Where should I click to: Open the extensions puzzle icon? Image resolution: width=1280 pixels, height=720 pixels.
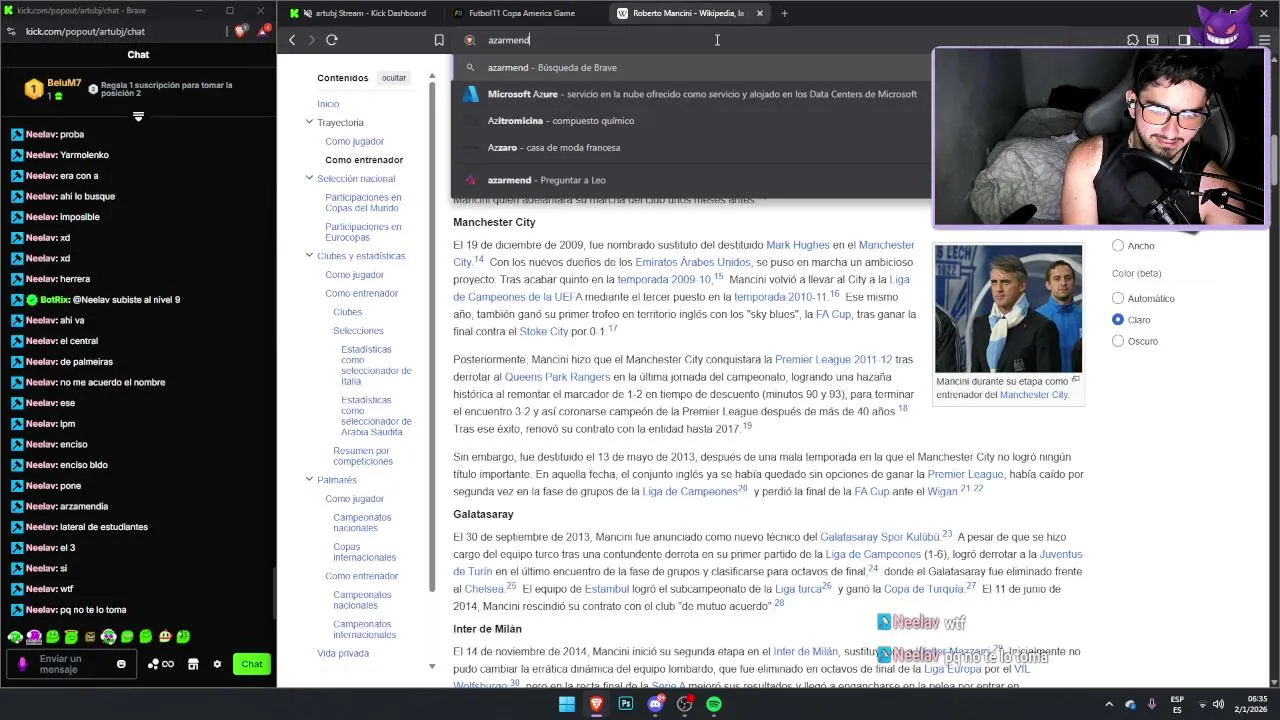(1132, 40)
